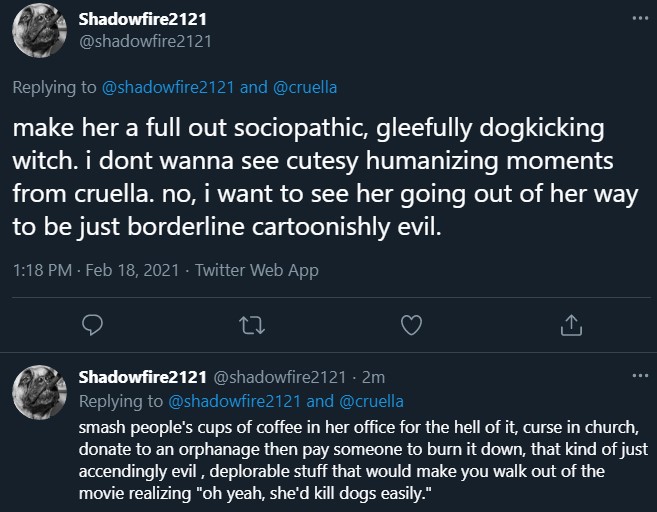The image size is (657, 512).
Task: Open @cruella mention in the lower reply tweet
Action: pyautogui.click(x=372, y=401)
